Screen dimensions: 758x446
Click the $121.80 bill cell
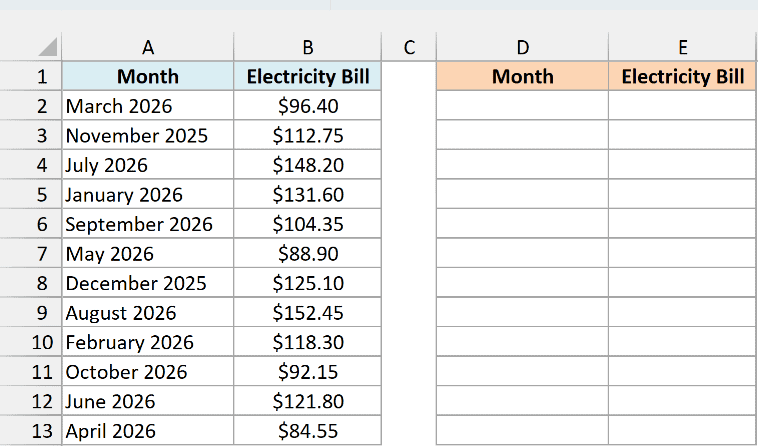(307, 401)
